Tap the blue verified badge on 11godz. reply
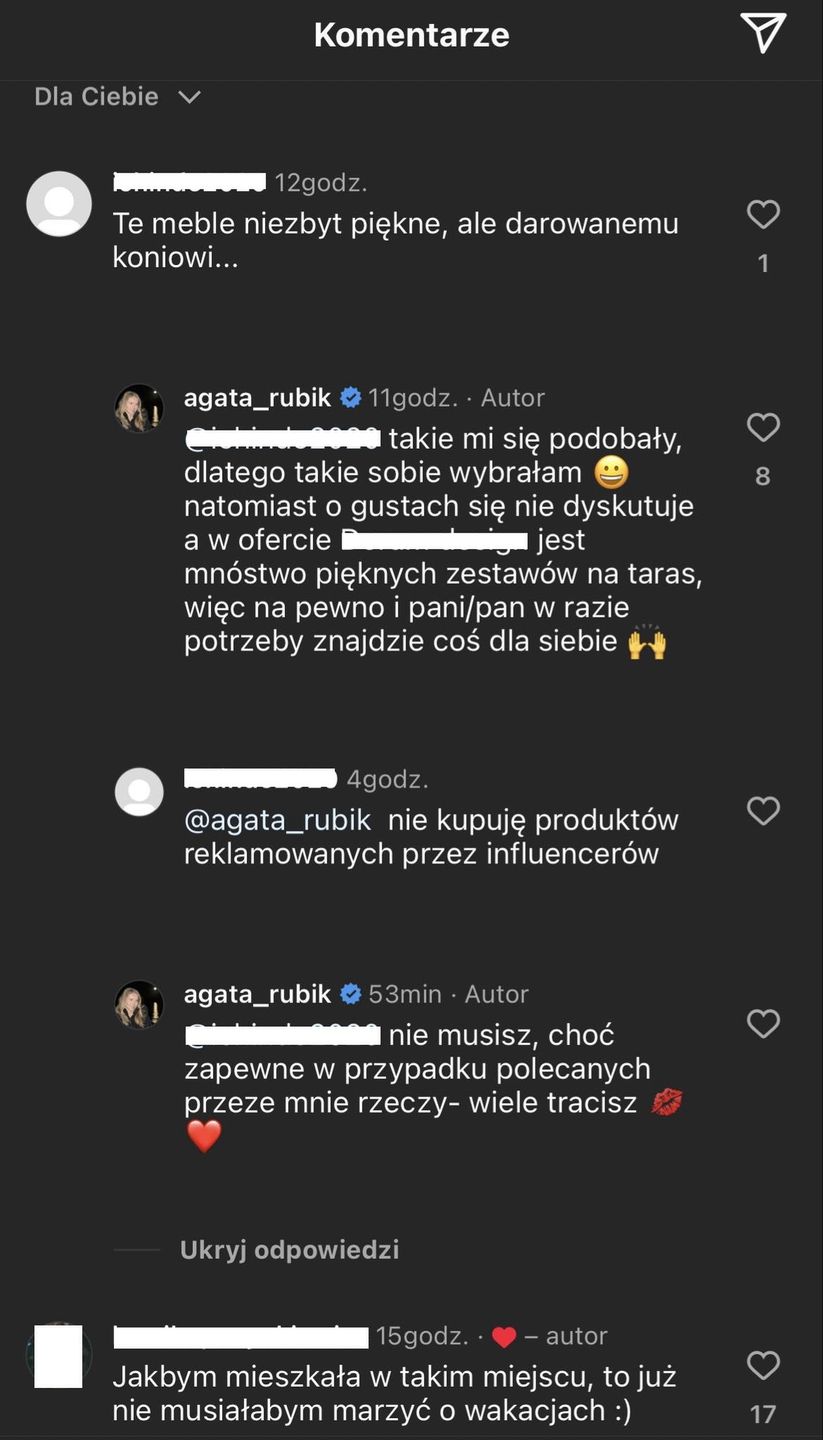This screenshot has width=823, height=1440. coord(351,398)
